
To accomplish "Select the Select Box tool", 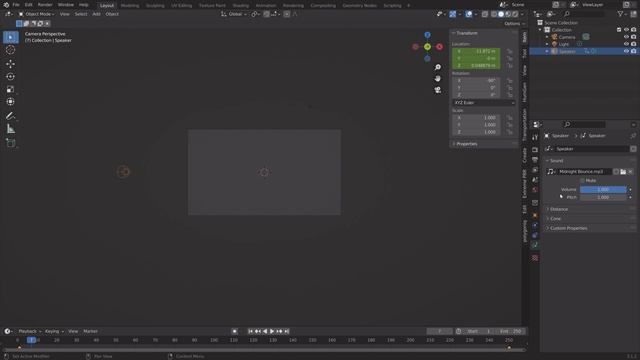I will [x=11, y=37].
